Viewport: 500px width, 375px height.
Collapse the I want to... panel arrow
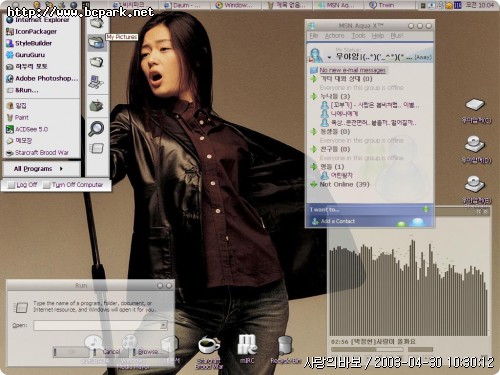(426, 209)
